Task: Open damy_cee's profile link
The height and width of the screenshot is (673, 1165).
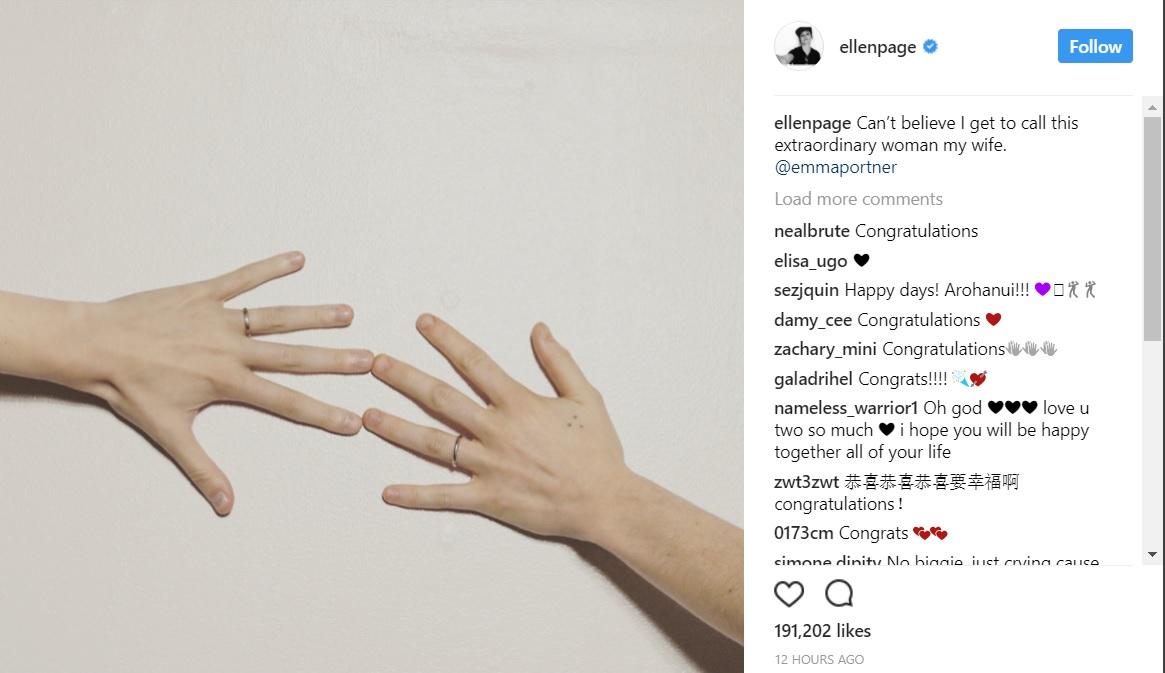Action: click(813, 320)
